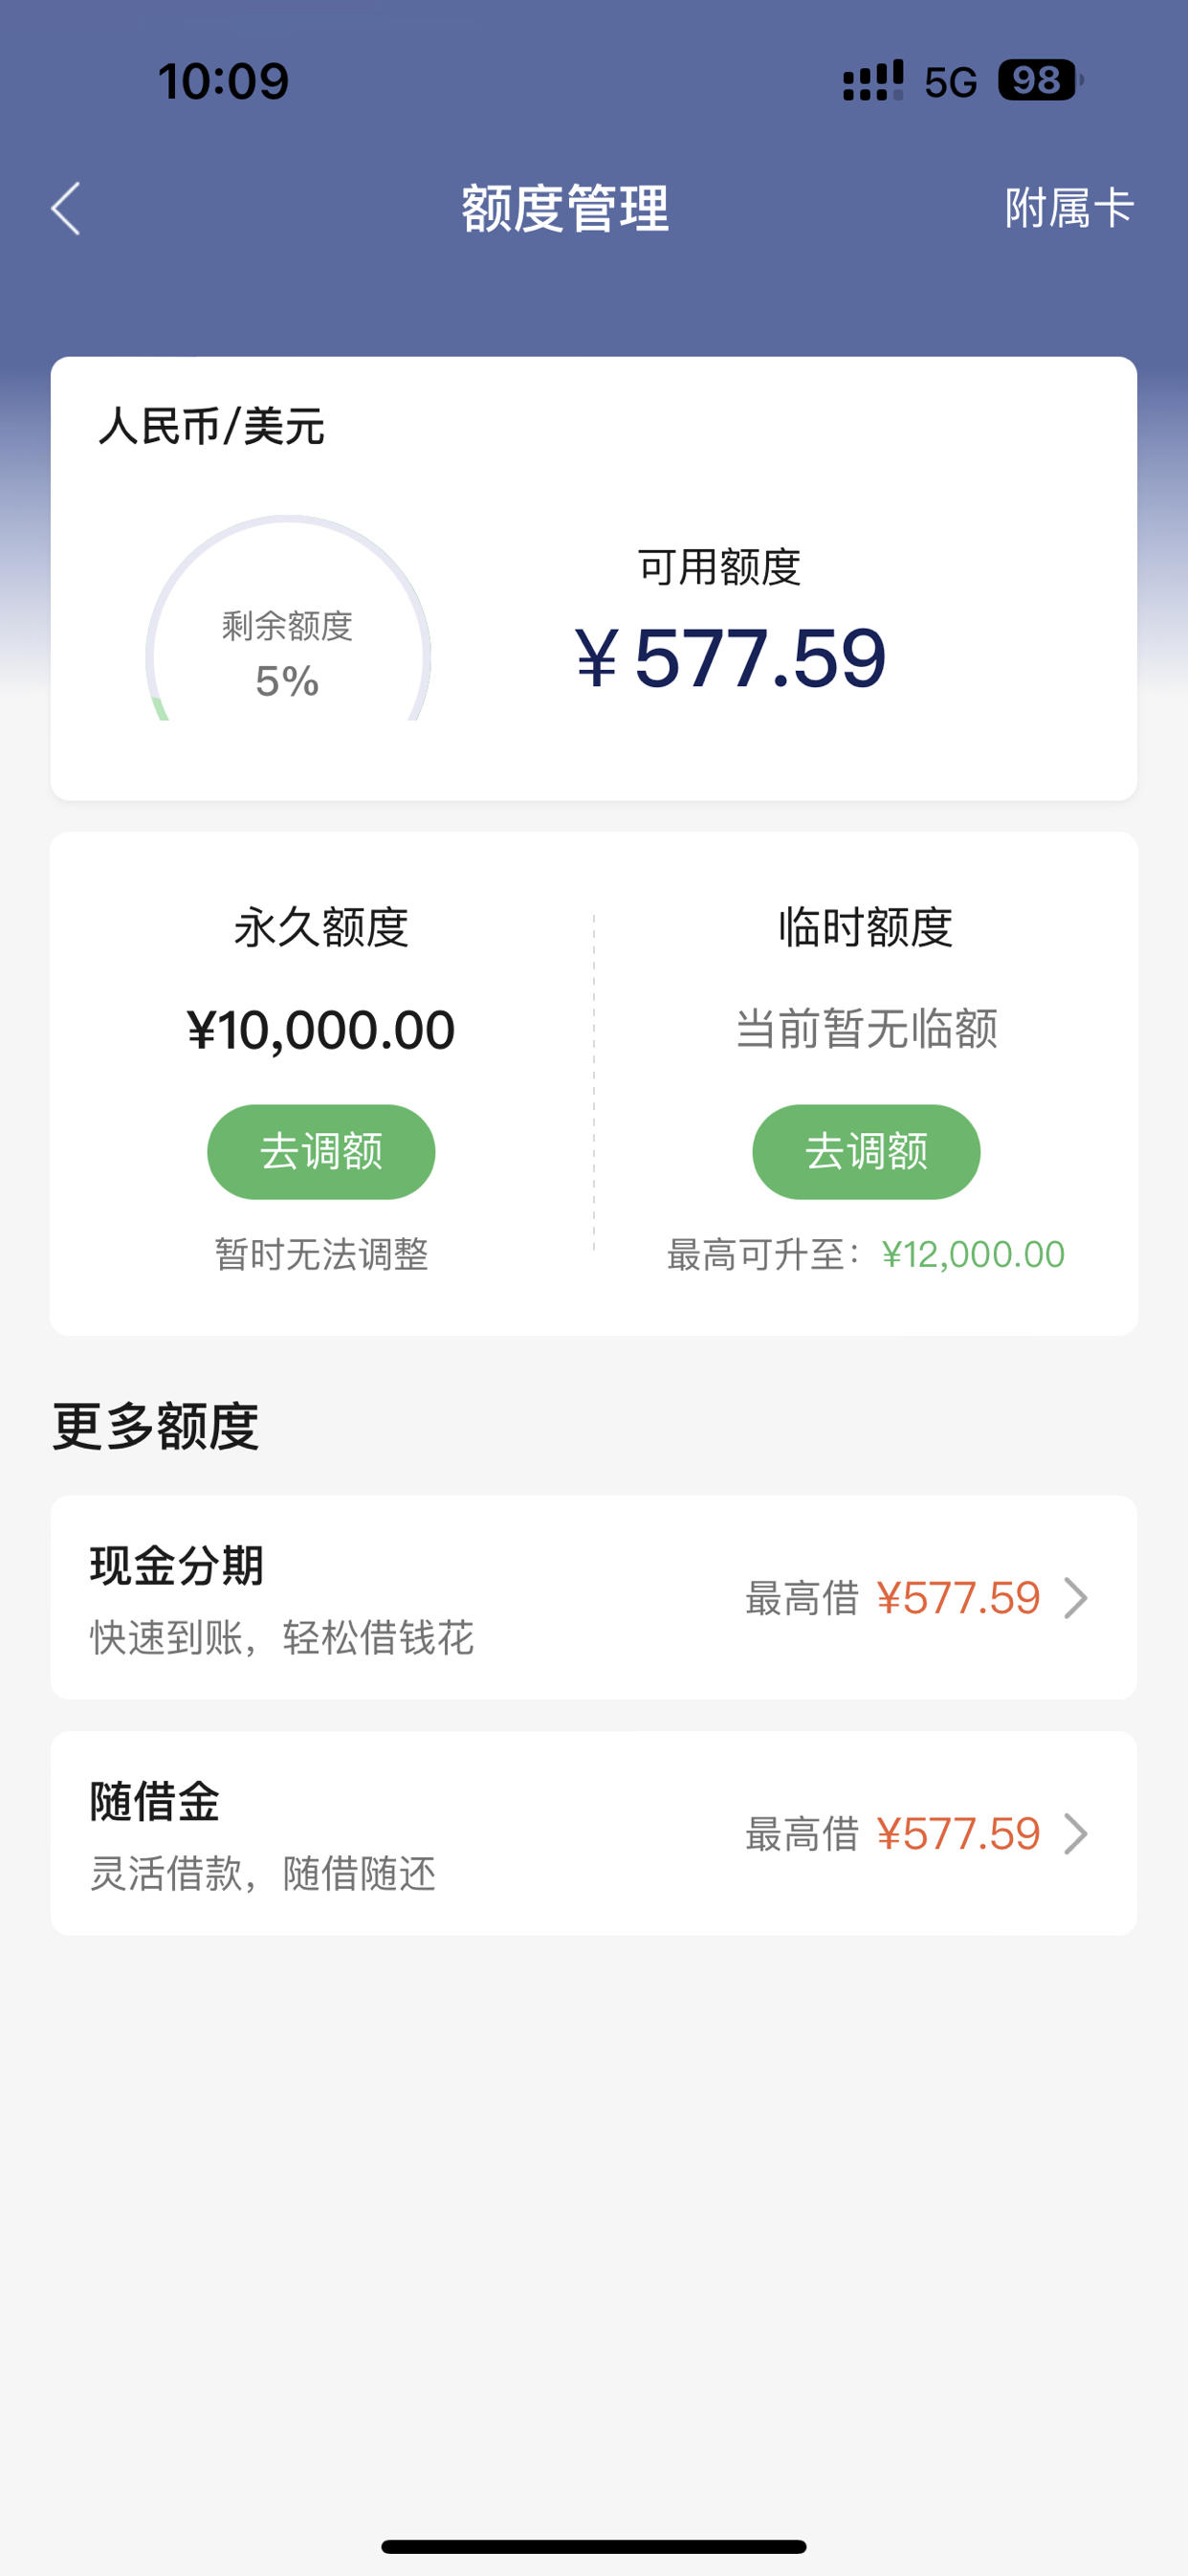Tap the home indicator bar at the bottom
The image size is (1188, 2576).
[594, 2546]
